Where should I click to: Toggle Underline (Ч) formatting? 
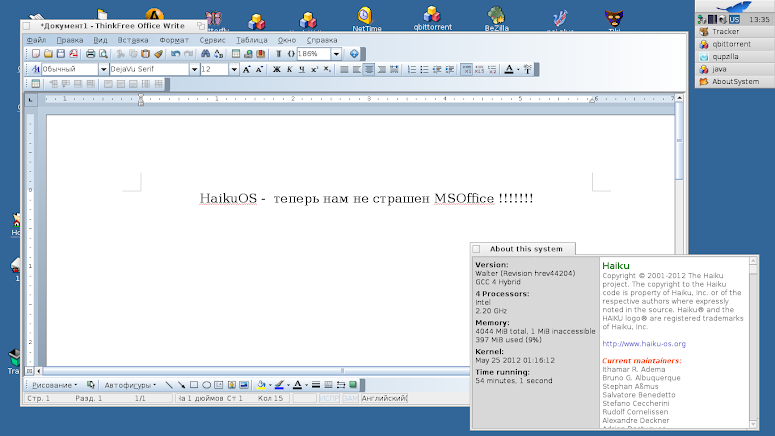[302, 69]
